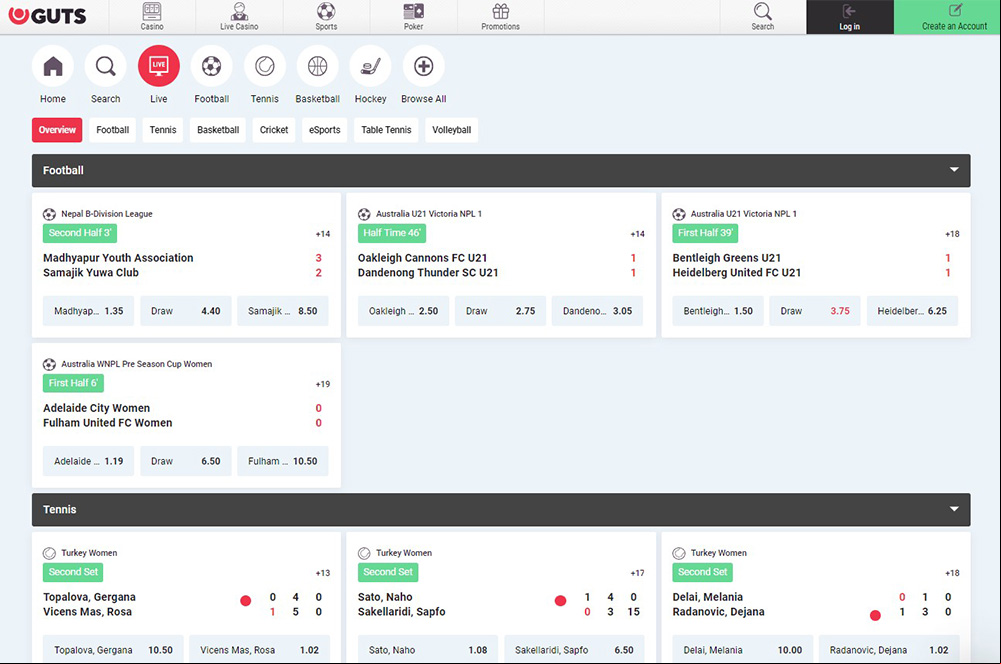Viewport: 1001px width, 664px height.
Task: Open Australia WNPL Pre Season Cup Women
Action: click(x=137, y=364)
